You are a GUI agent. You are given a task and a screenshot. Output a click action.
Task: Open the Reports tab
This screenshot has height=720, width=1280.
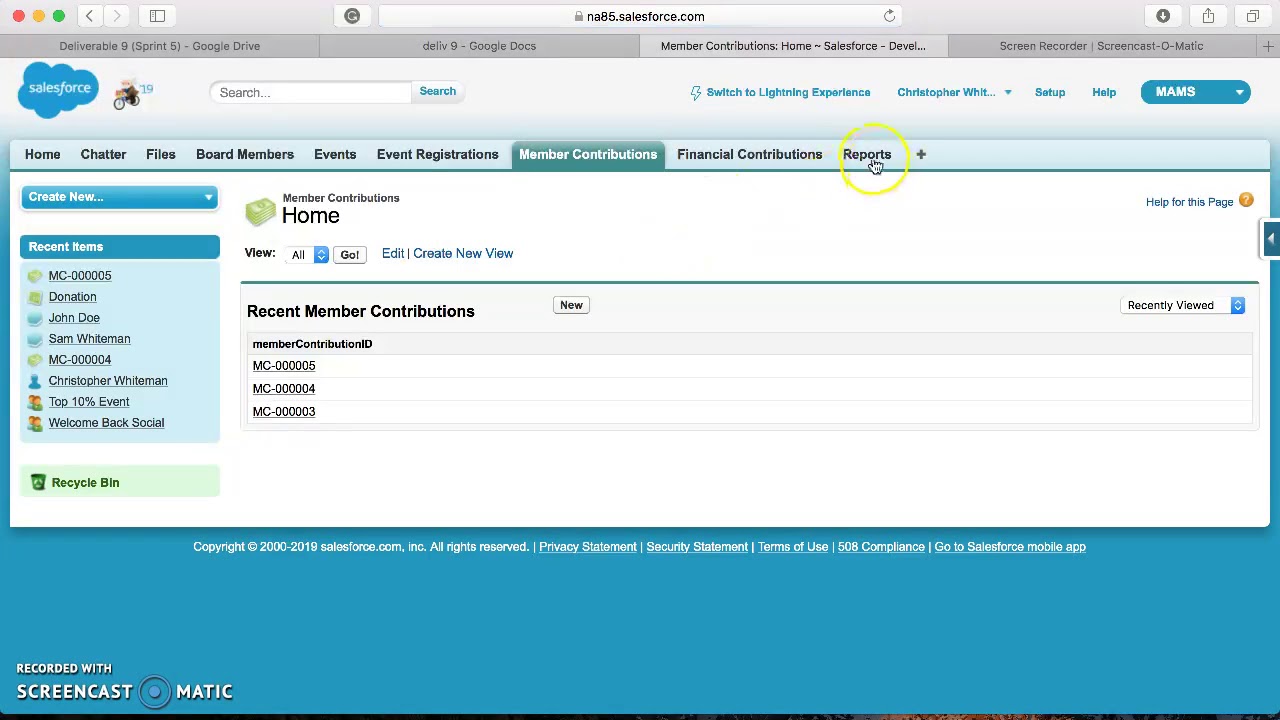866,155
